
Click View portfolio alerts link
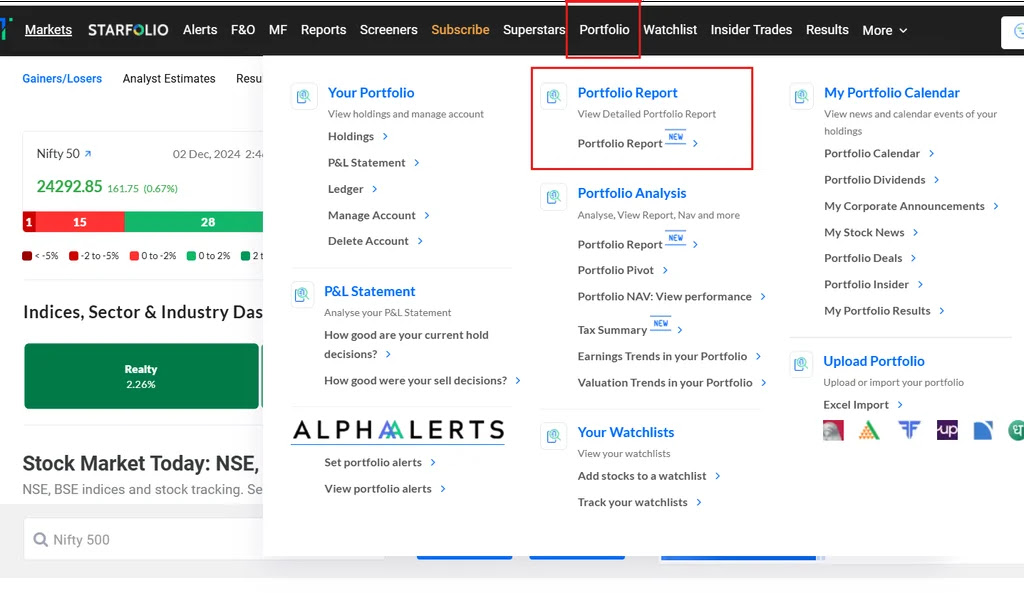pyautogui.click(x=378, y=489)
